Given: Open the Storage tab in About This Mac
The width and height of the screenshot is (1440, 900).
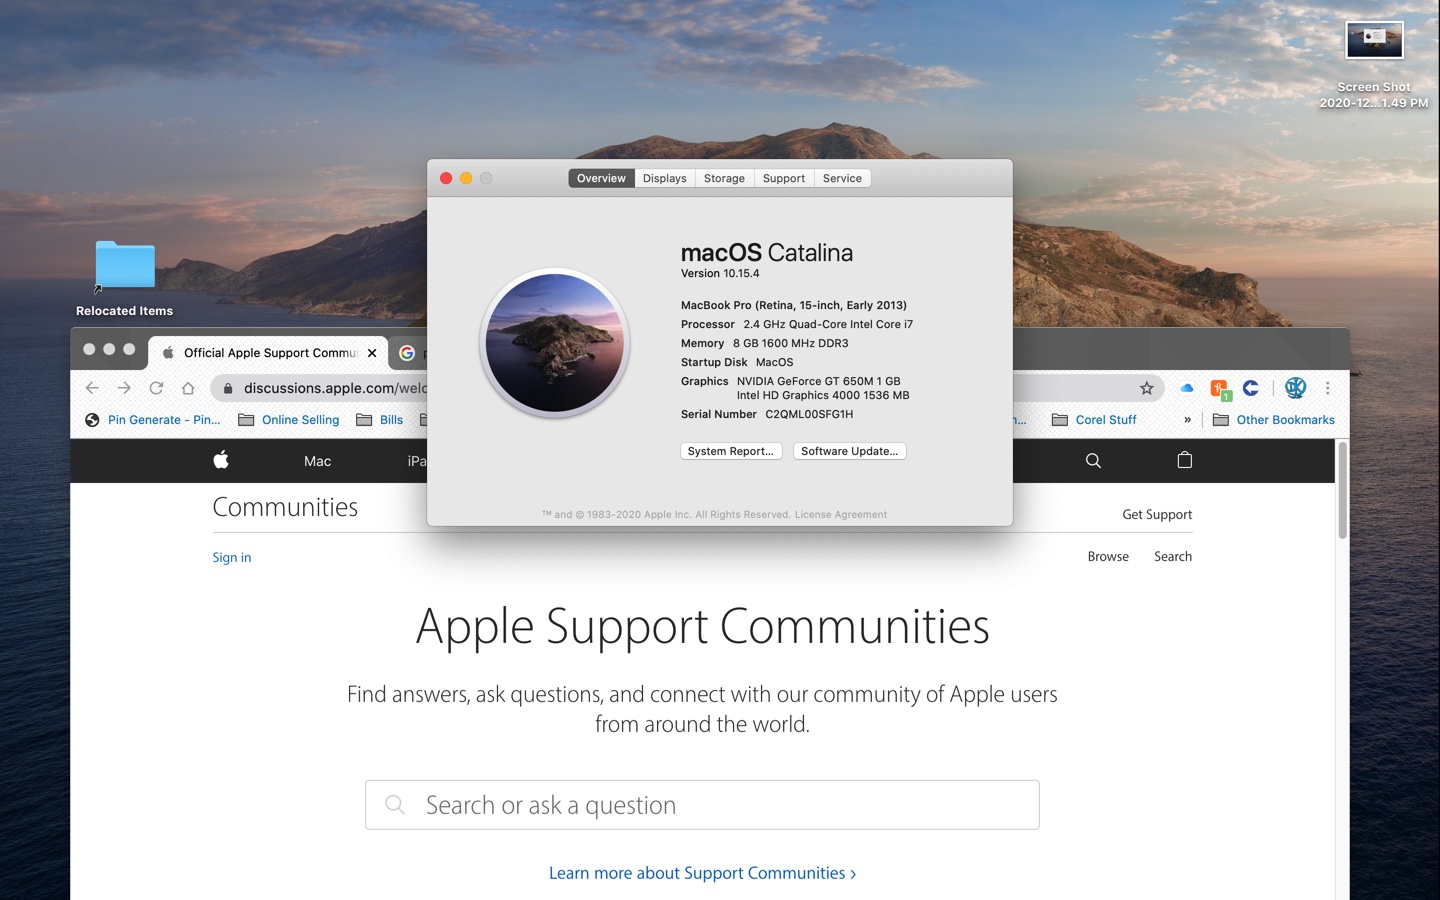Looking at the screenshot, I should point(723,178).
